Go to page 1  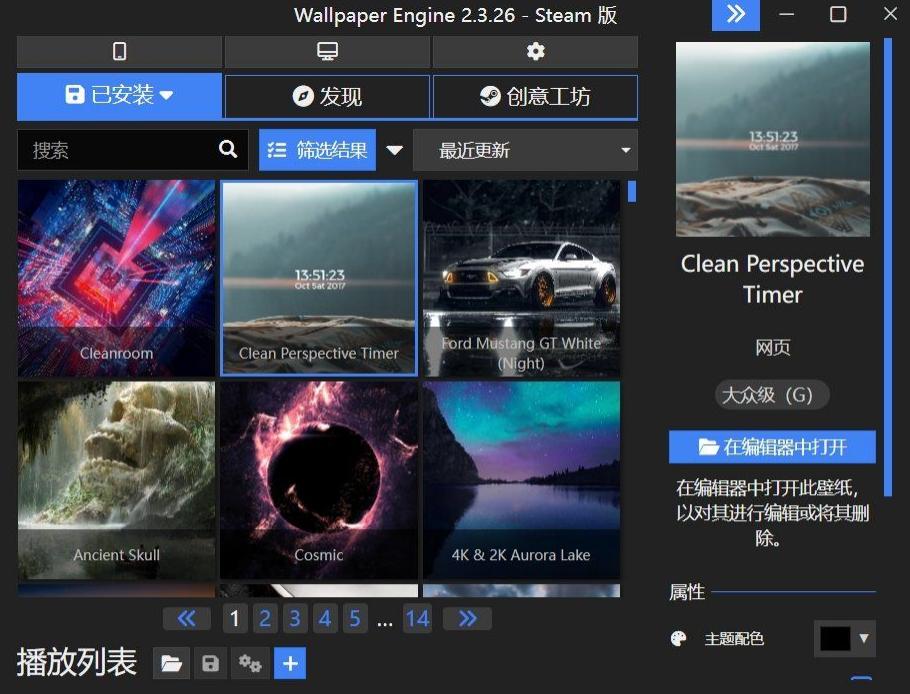(x=235, y=619)
